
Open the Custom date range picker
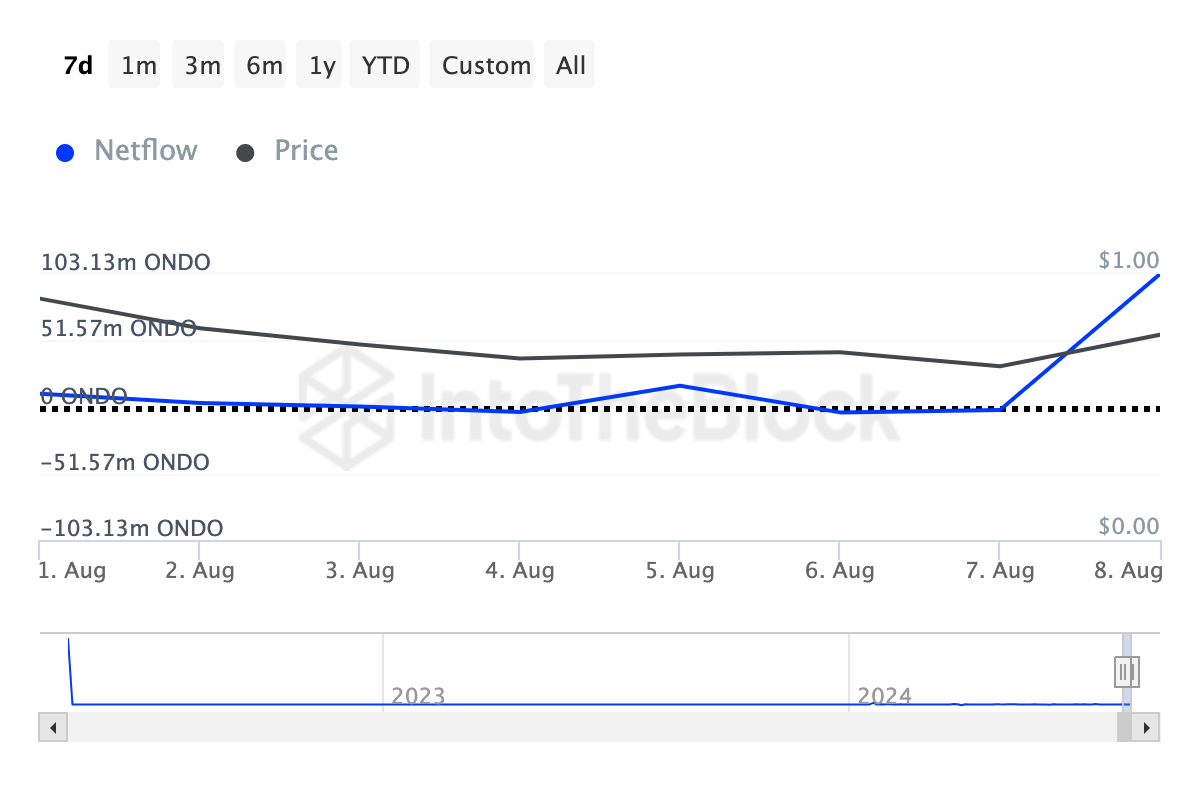[x=486, y=66]
